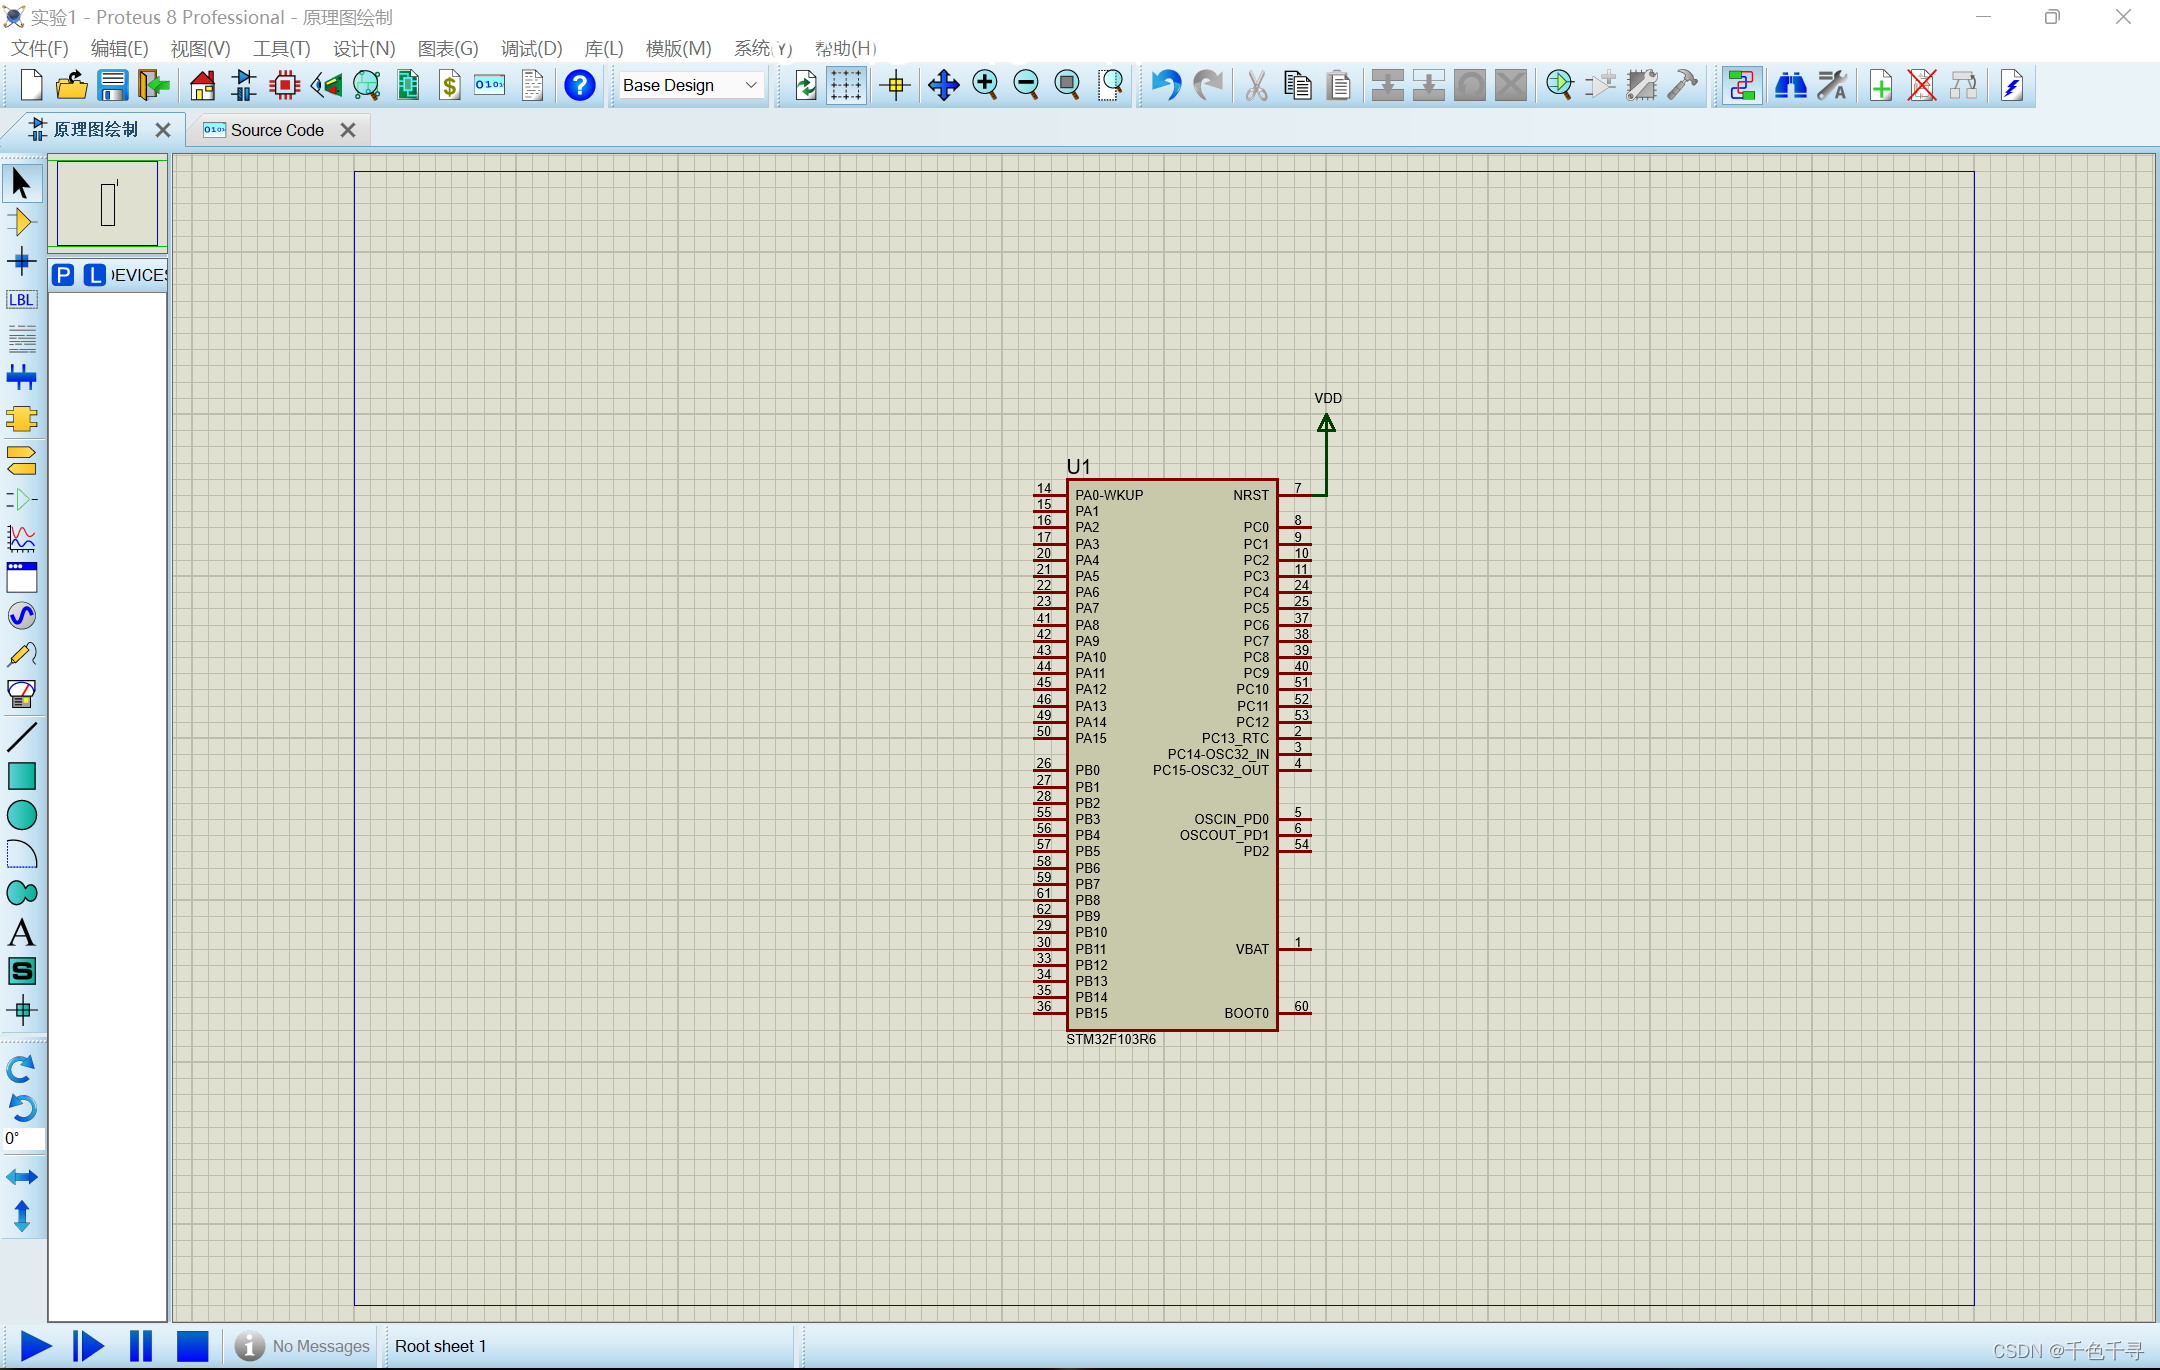2160x1370 pixels.
Task: Open the 文件(F) menu
Action: (x=40, y=48)
